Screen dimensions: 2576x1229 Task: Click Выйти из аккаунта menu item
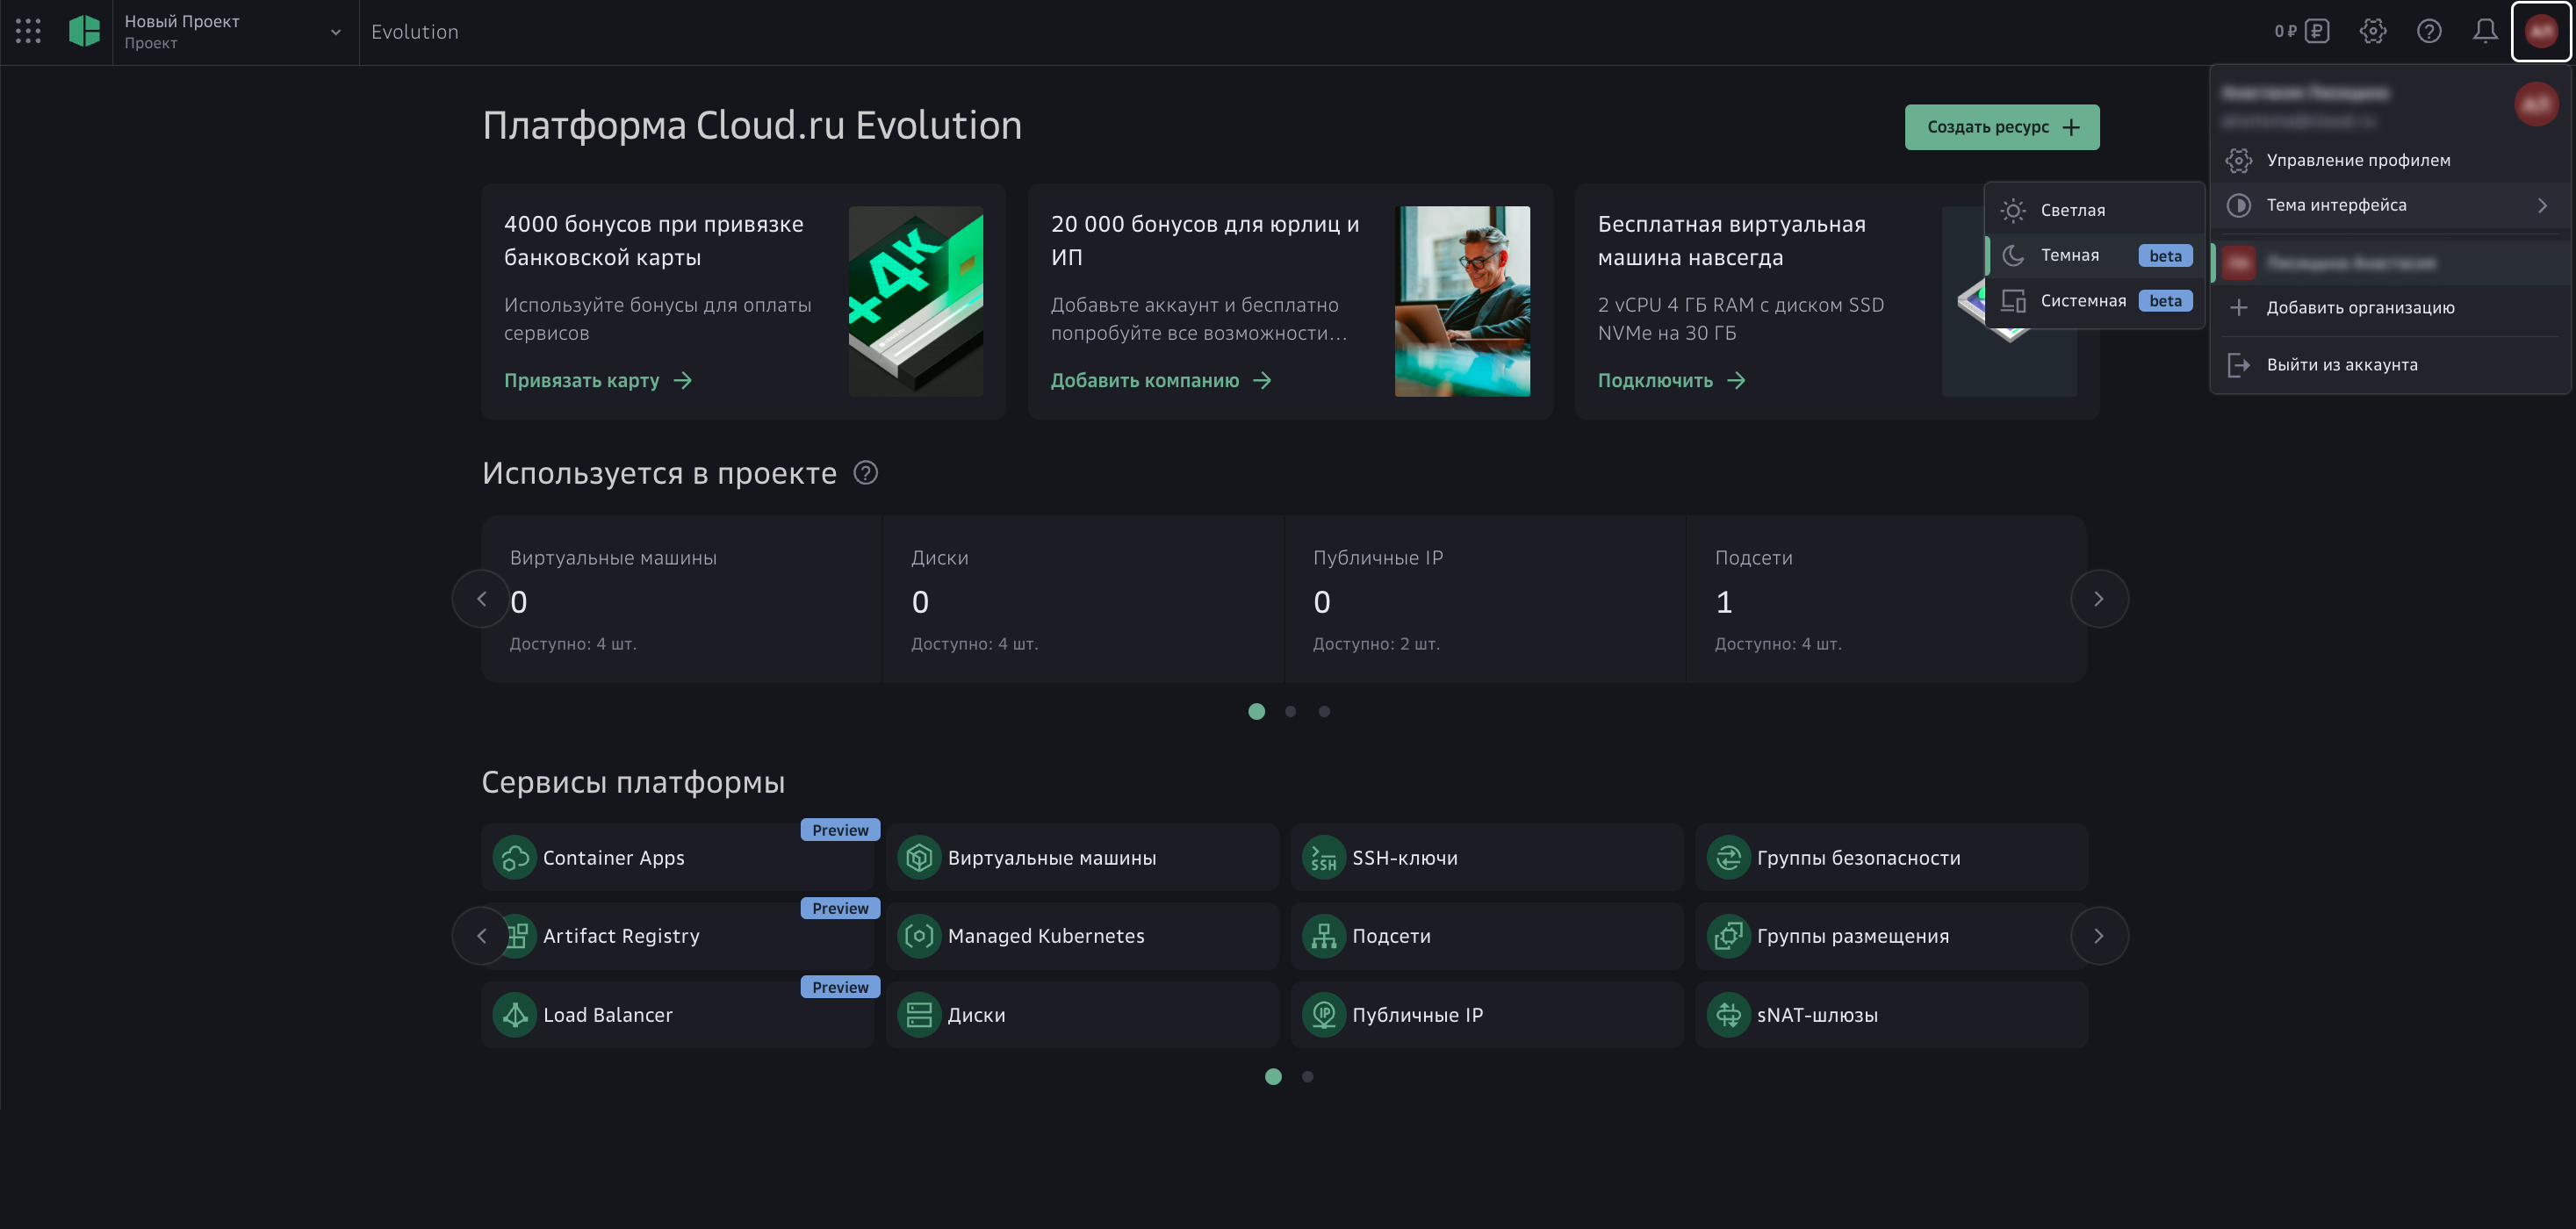[x=2389, y=365]
